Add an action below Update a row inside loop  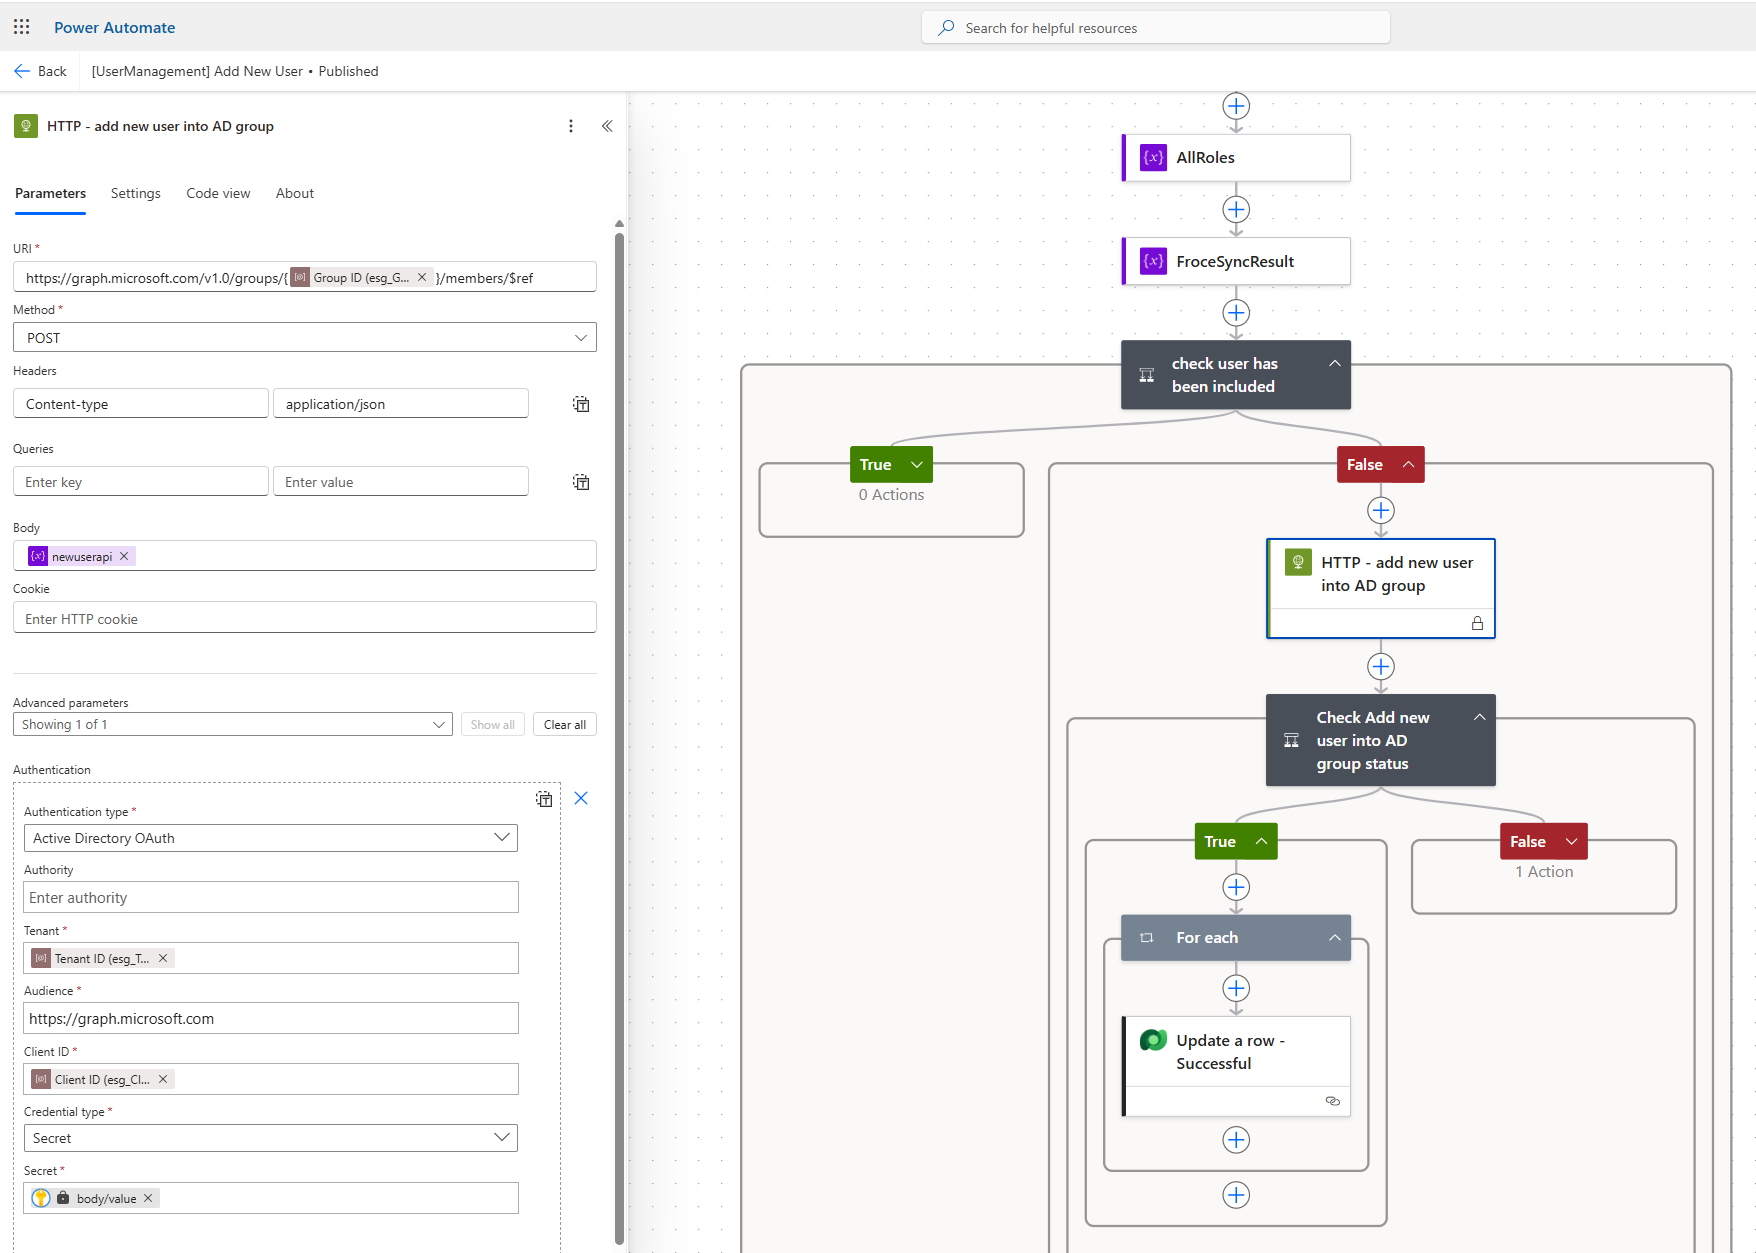(x=1236, y=1140)
